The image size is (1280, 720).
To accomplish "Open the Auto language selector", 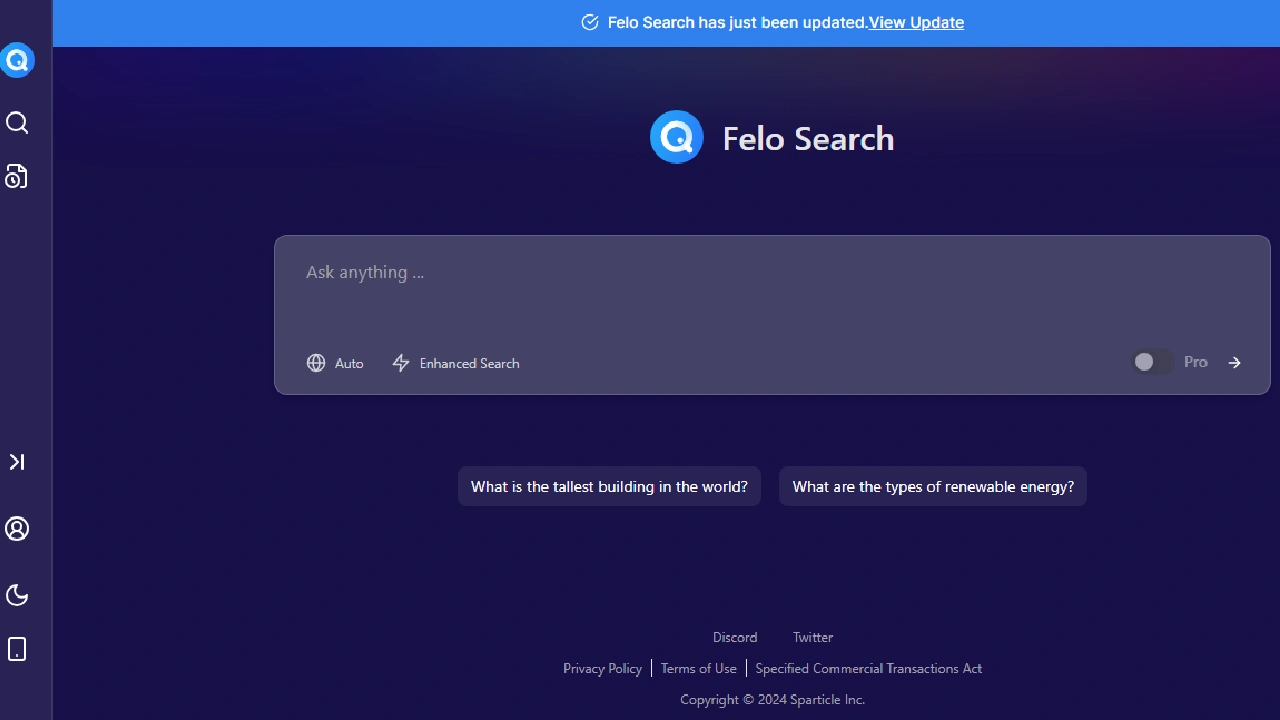I will (x=335, y=363).
